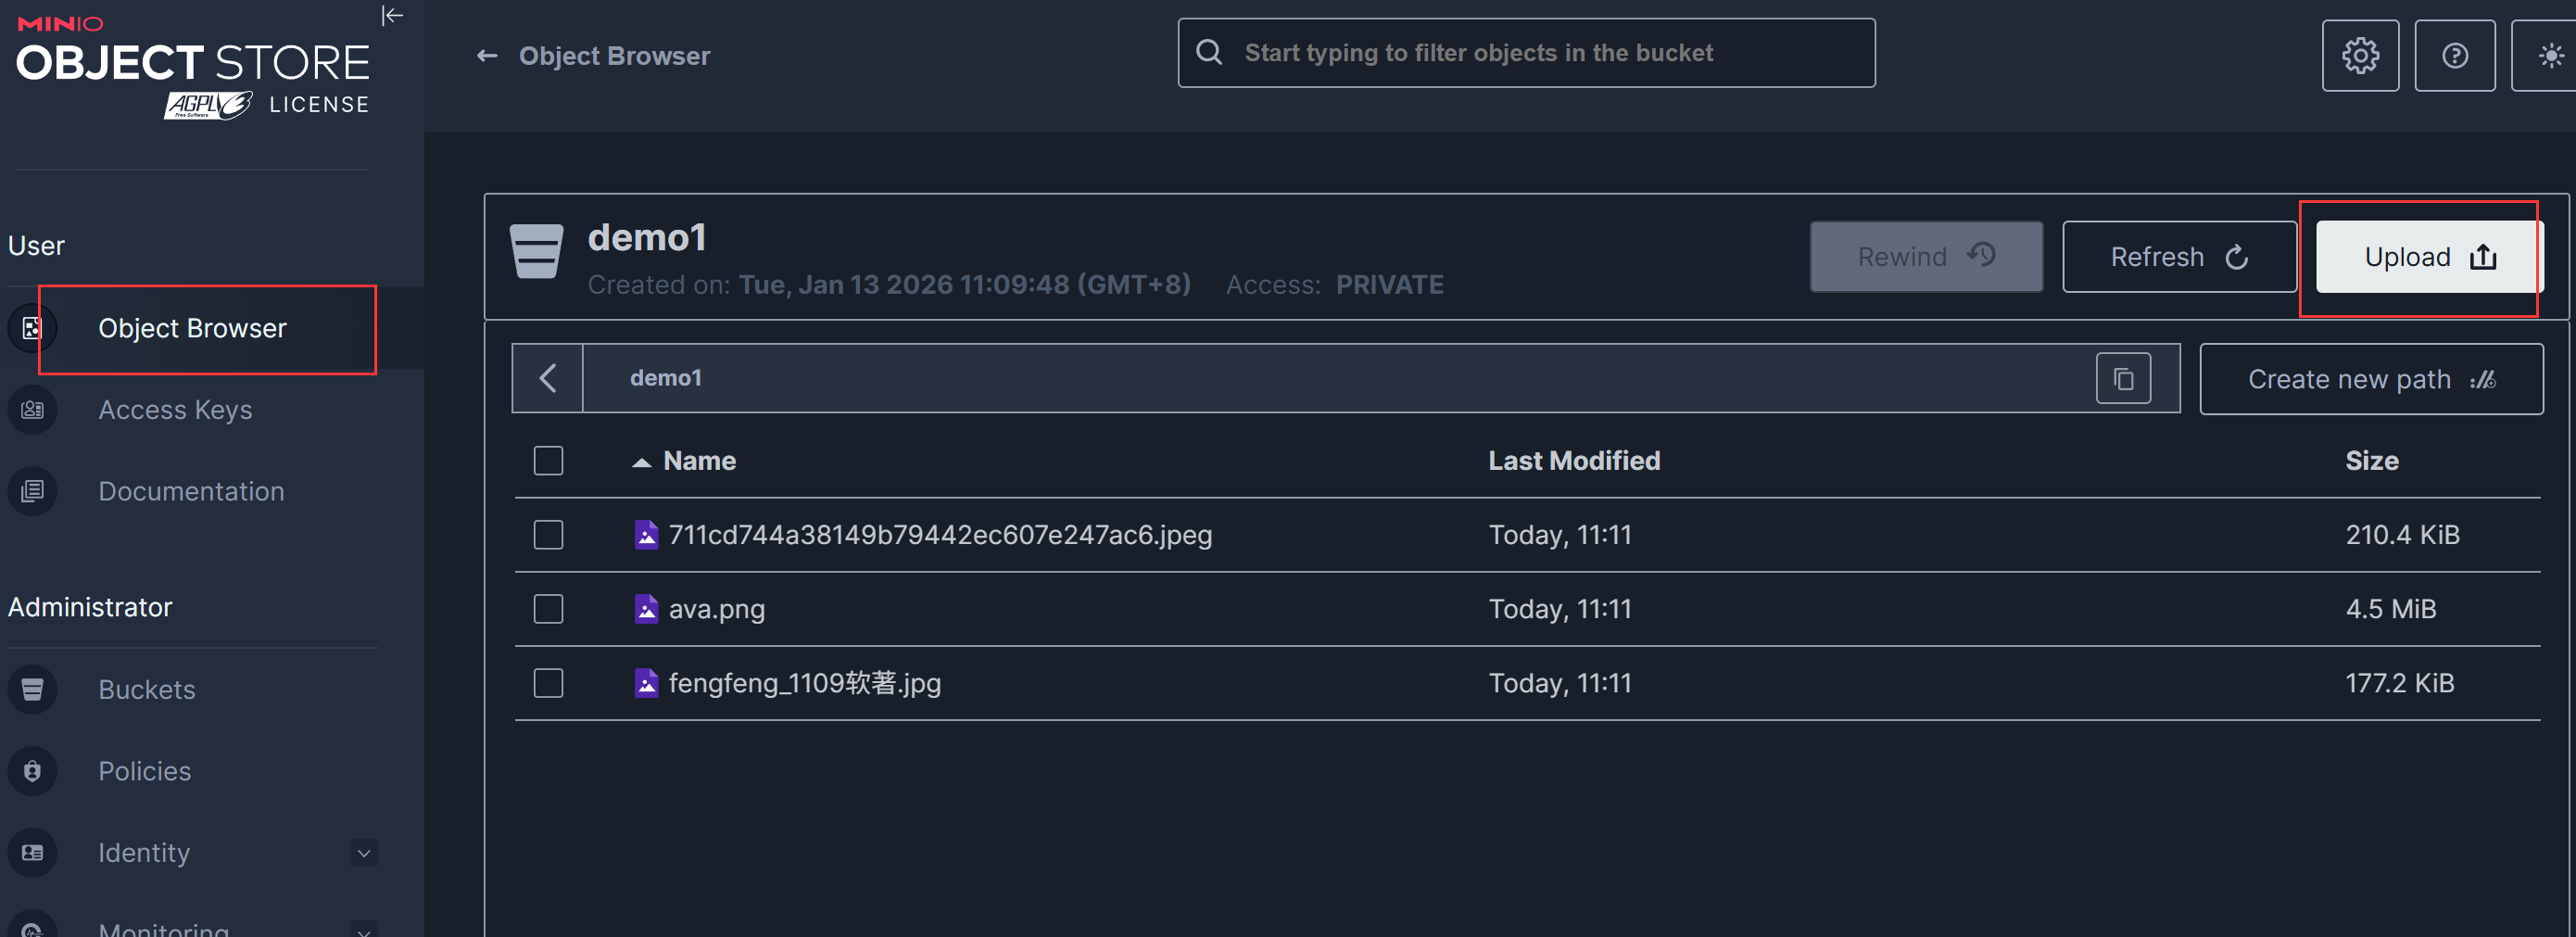Click the back arrow beside Object Browser title
The width and height of the screenshot is (2576, 937).
point(487,56)
